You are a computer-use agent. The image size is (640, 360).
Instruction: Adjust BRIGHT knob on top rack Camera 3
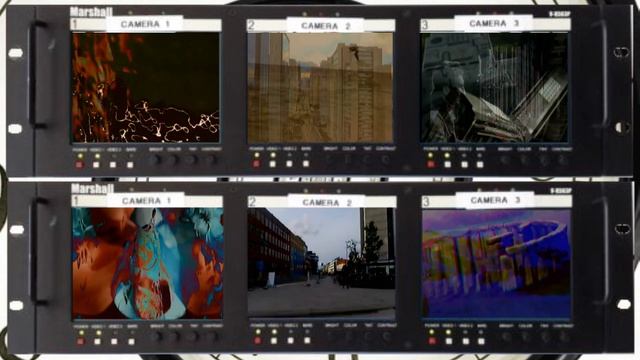pos(505,160)
